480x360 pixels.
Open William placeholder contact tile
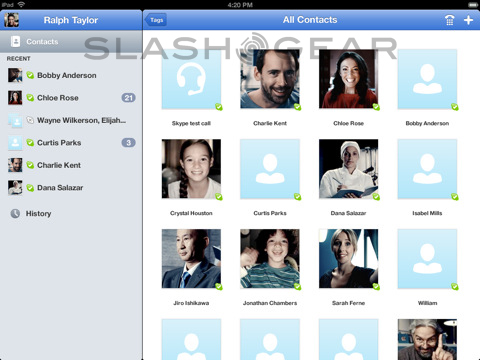[427, 259]
